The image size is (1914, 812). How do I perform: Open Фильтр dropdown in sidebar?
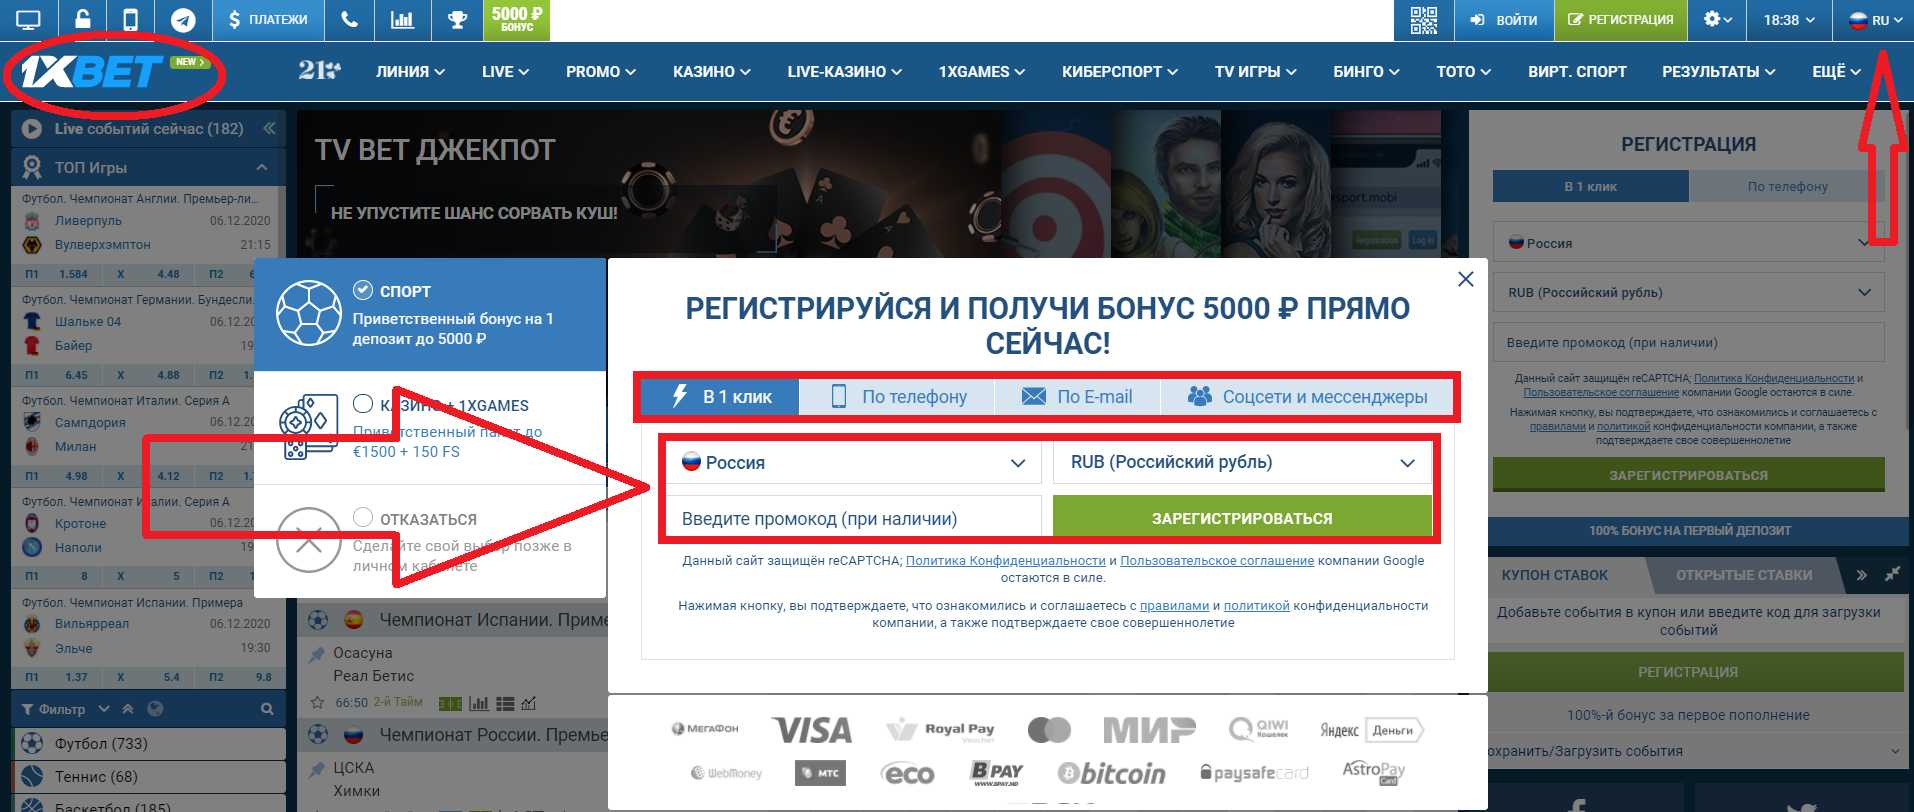(x=65, y=709)
